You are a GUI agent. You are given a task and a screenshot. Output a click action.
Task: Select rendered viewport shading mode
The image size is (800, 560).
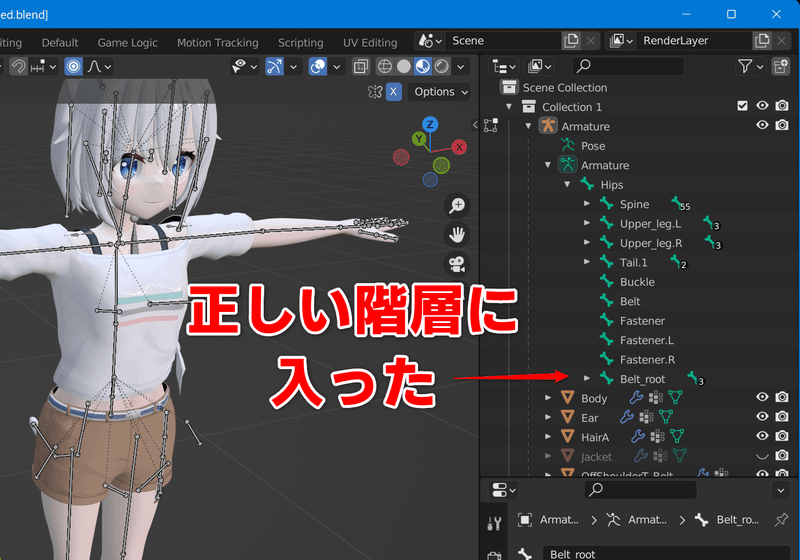coord(442,66)
